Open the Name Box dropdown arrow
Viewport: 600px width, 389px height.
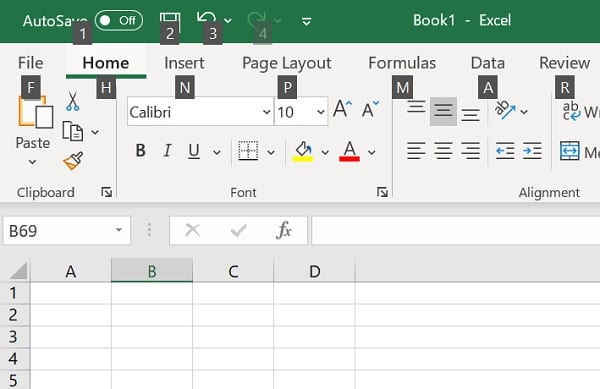click(x=119, y=230)
